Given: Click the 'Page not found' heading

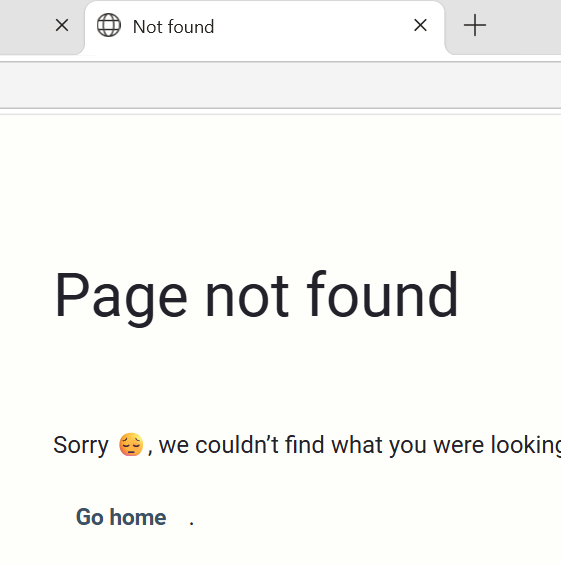Looking at the screenshot, I should tap(256, 296).
